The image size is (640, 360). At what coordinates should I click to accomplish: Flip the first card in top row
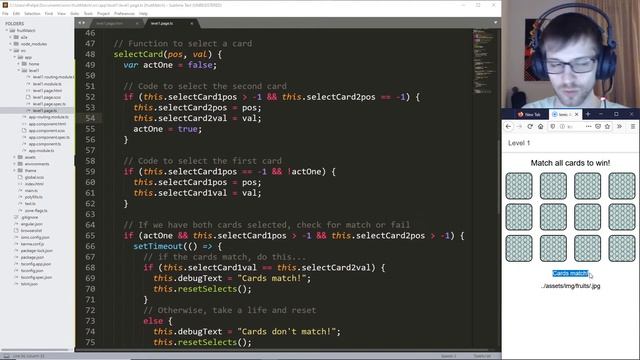(x=519, y=186)
